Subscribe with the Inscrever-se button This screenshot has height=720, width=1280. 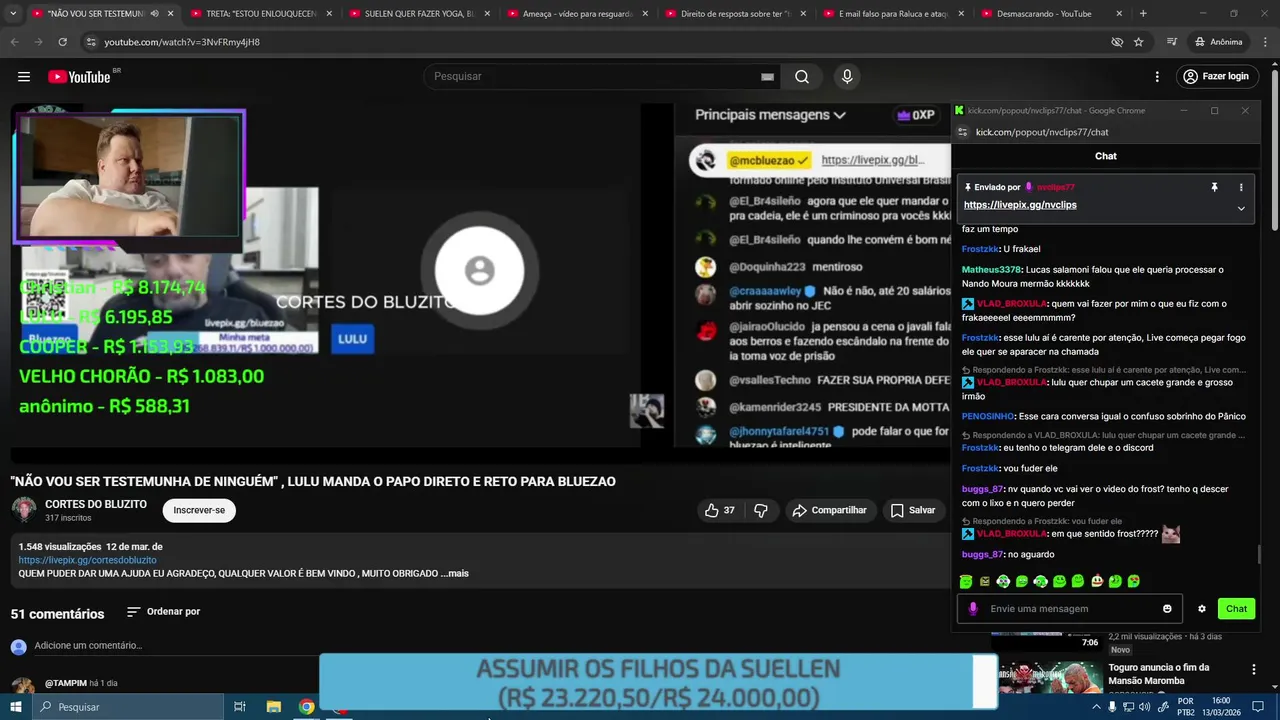tap(199, 510)
